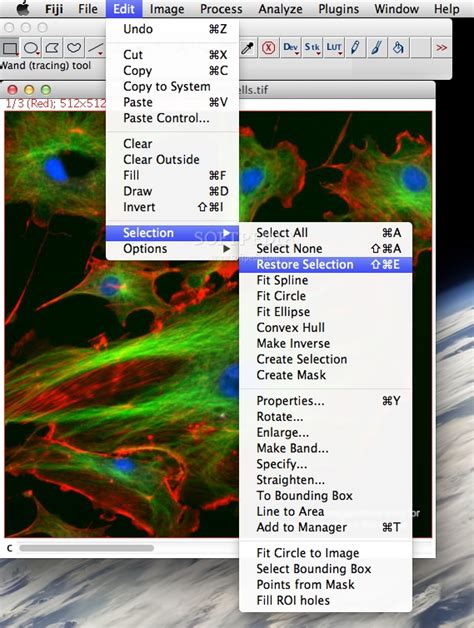Click Restore Selection
This screenshot has height=628, width=474.
pyautogui.click(x=326, y=264)
